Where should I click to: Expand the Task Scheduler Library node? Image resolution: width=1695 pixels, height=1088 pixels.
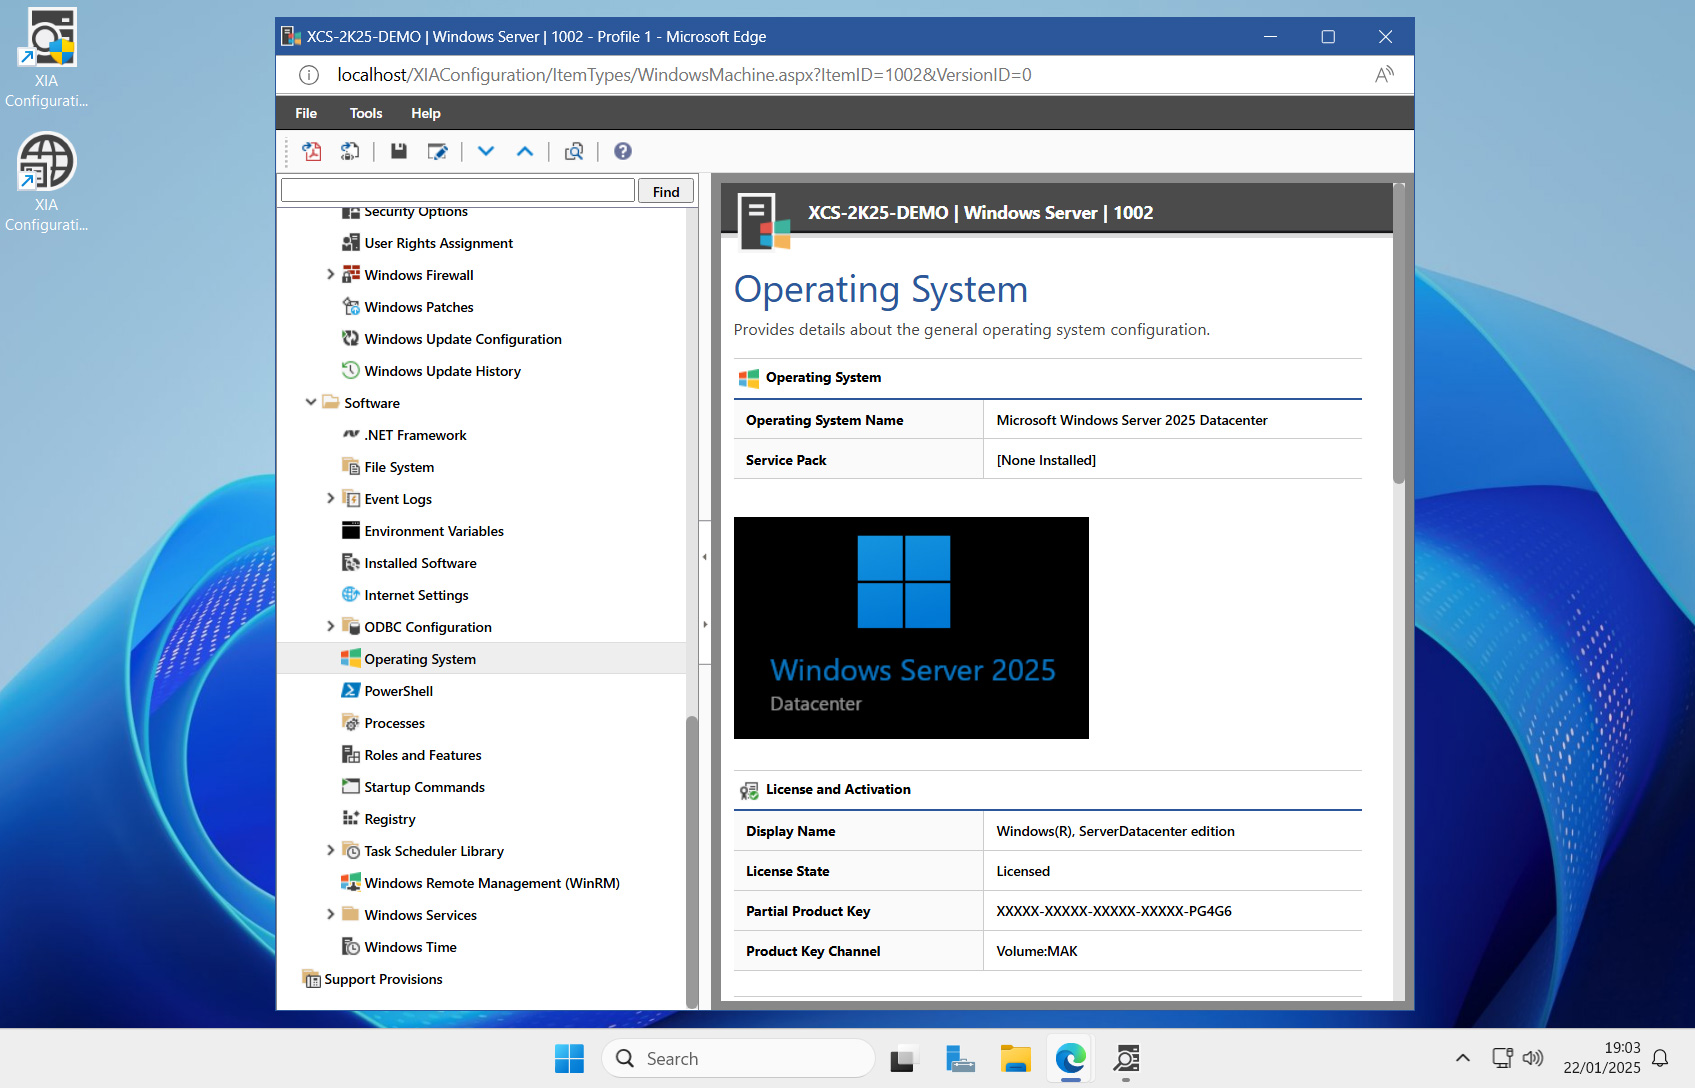[330, 850]
